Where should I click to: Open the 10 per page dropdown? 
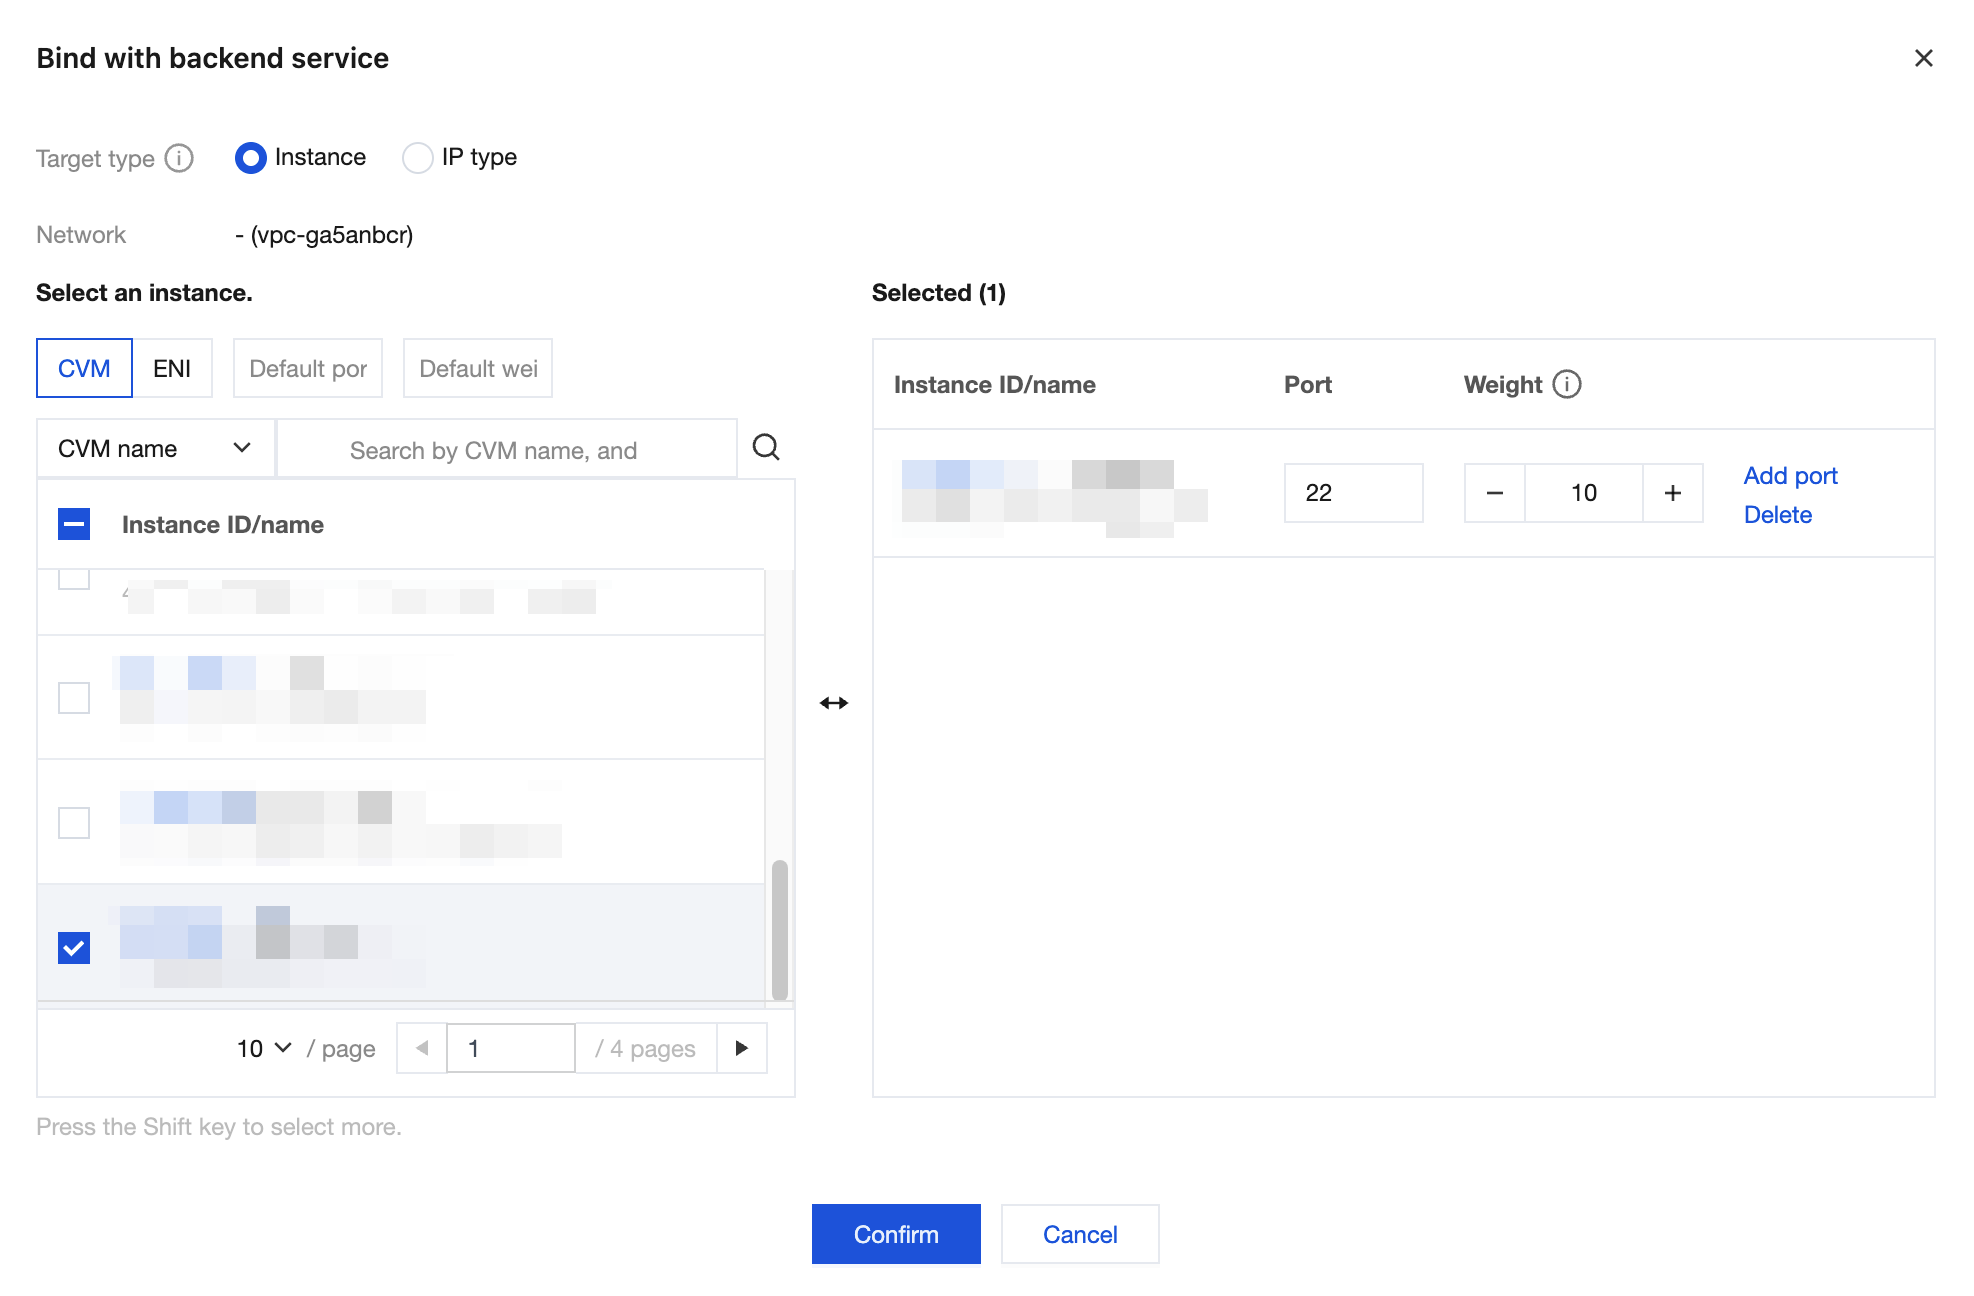[x=264, y=1048]
